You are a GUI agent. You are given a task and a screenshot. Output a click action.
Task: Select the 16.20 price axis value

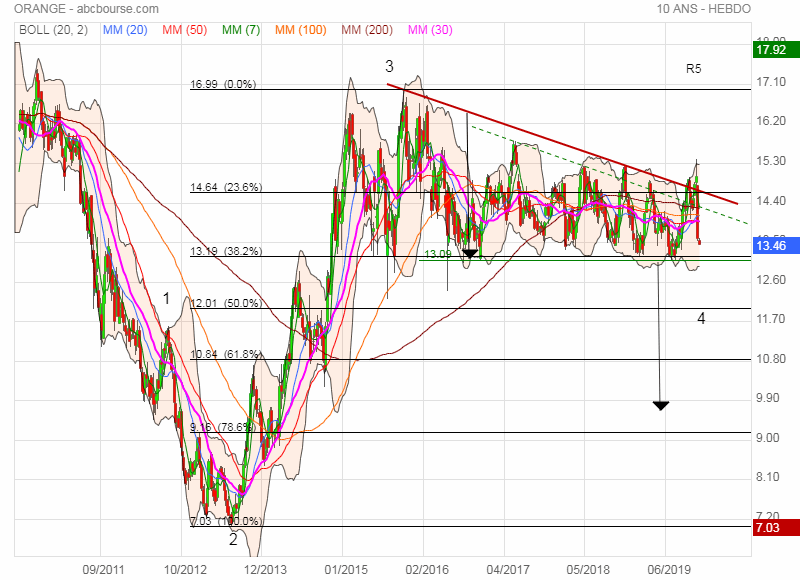(771, 121)
